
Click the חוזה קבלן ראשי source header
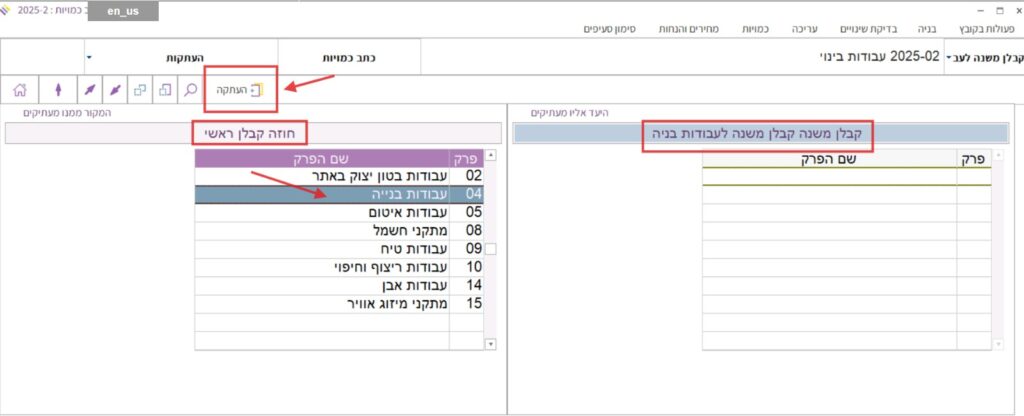click(249, 133)
